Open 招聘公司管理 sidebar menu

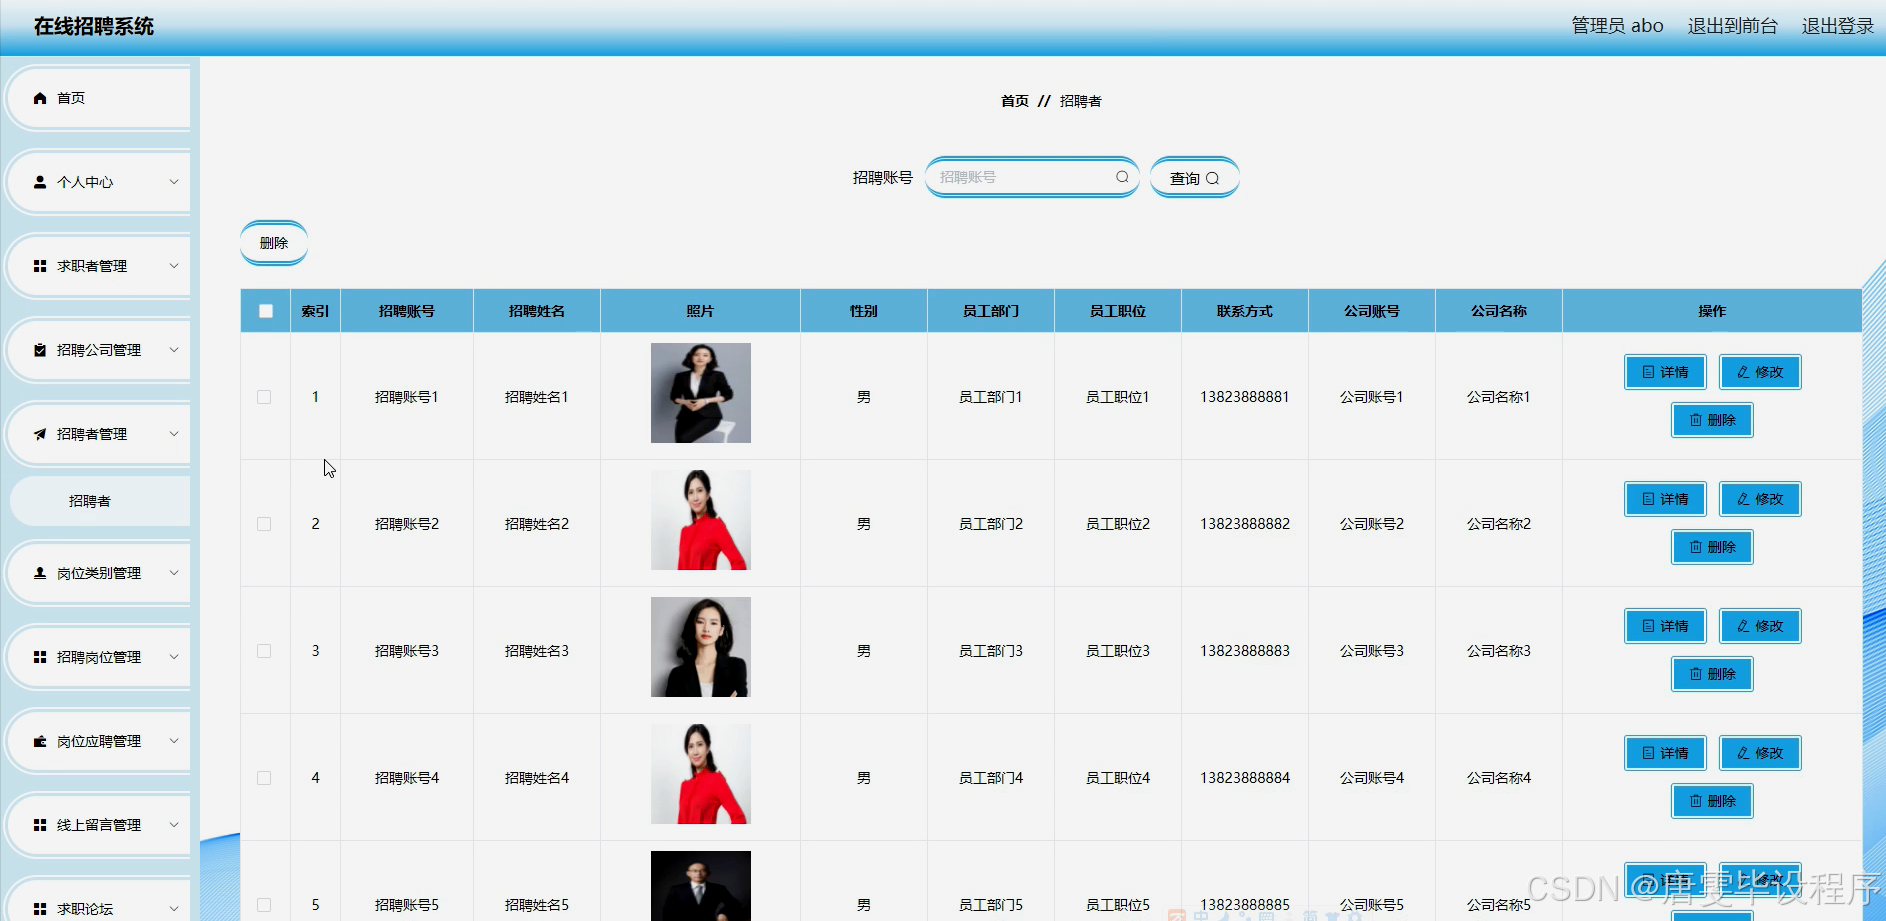click(98, 350)
